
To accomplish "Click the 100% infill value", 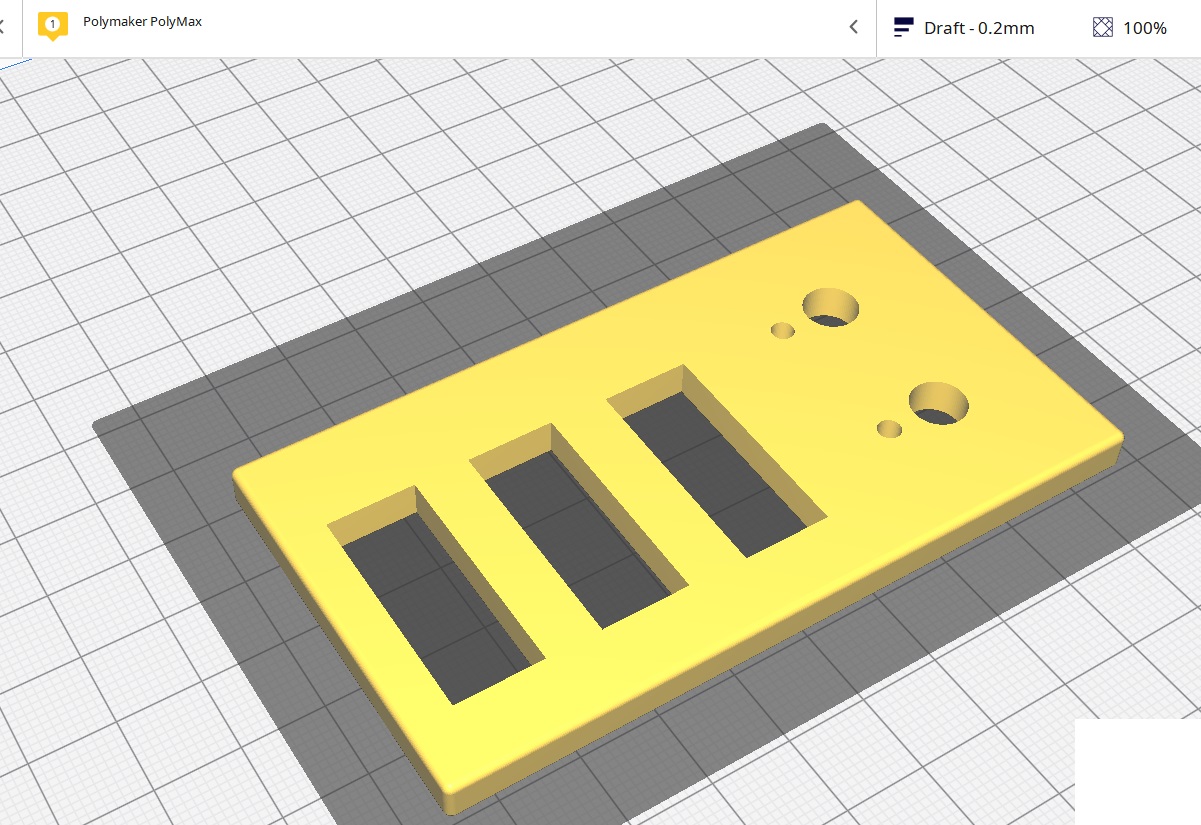I will coord(1144,28).
